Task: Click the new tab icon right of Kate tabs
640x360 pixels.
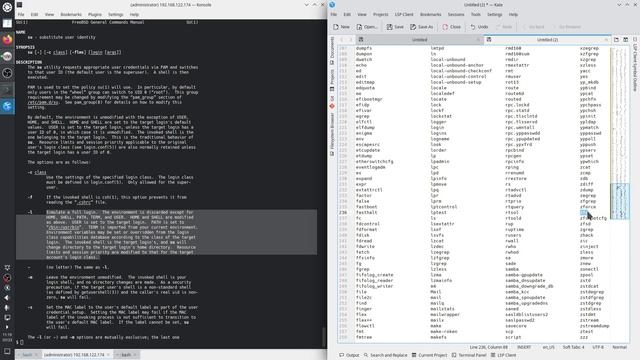Action: (x=616, y=40)
